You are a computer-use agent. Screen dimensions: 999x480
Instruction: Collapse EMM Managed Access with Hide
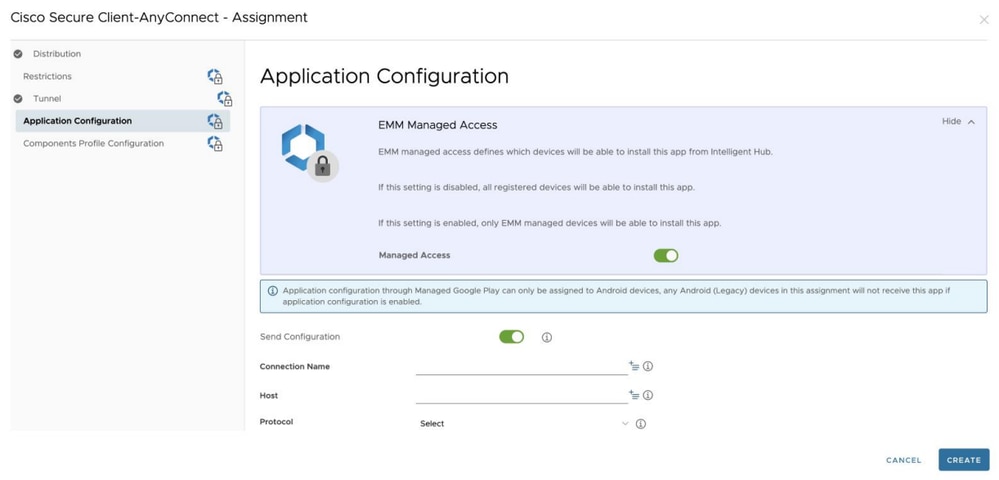click(958, 122)
